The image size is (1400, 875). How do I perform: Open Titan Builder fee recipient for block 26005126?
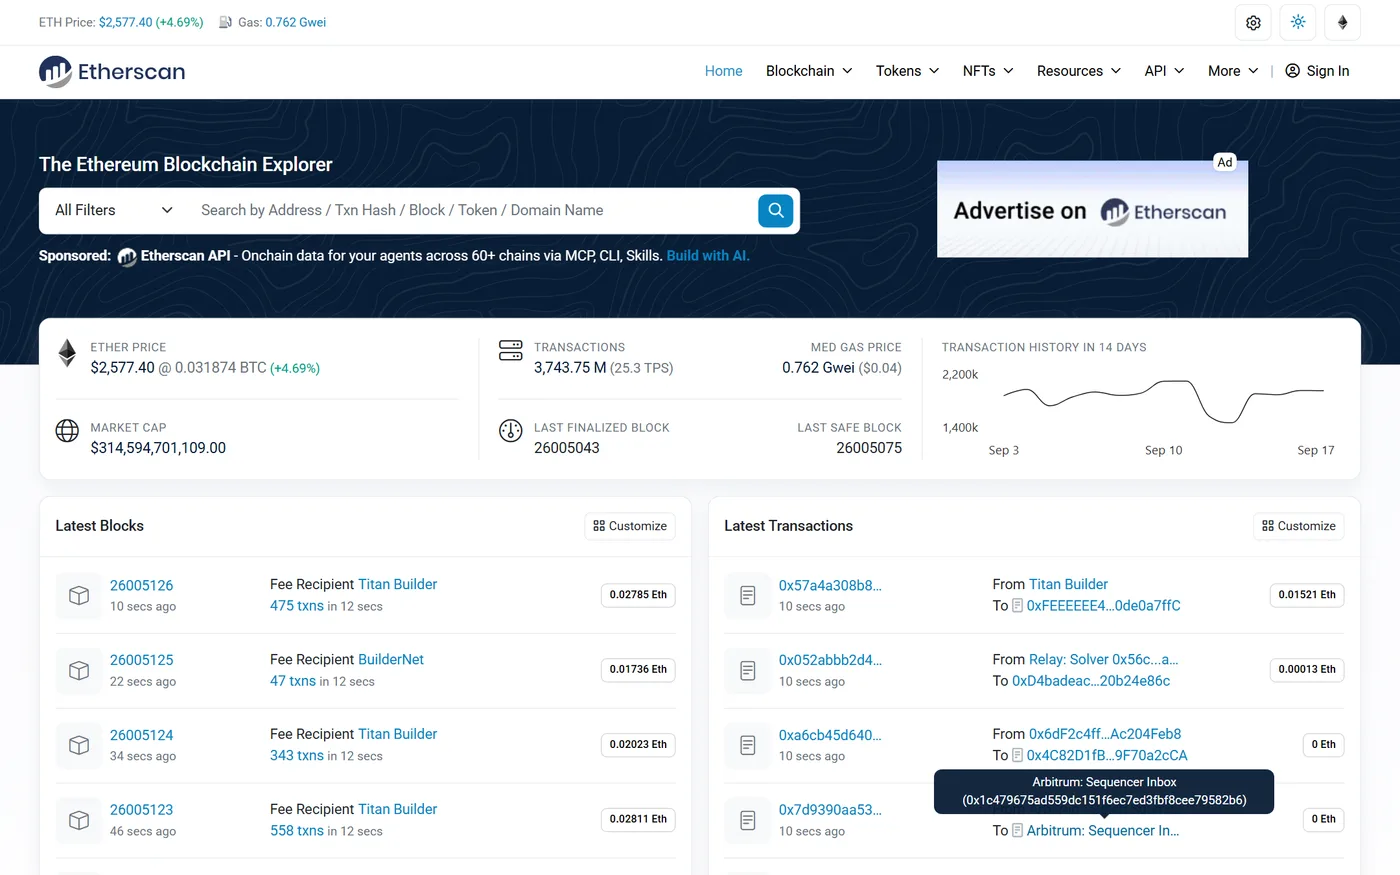click(x=397, y=585)
